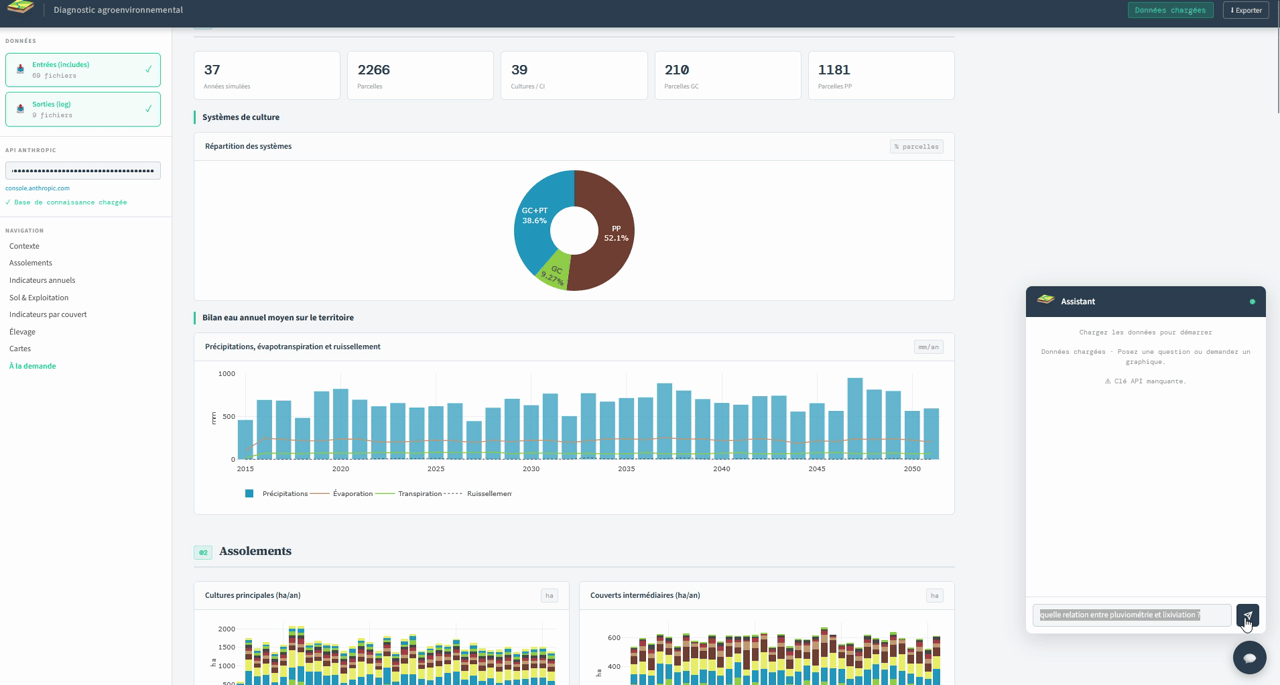
Task: Click the Systèmes de culture heading
Action: (241, 117)
